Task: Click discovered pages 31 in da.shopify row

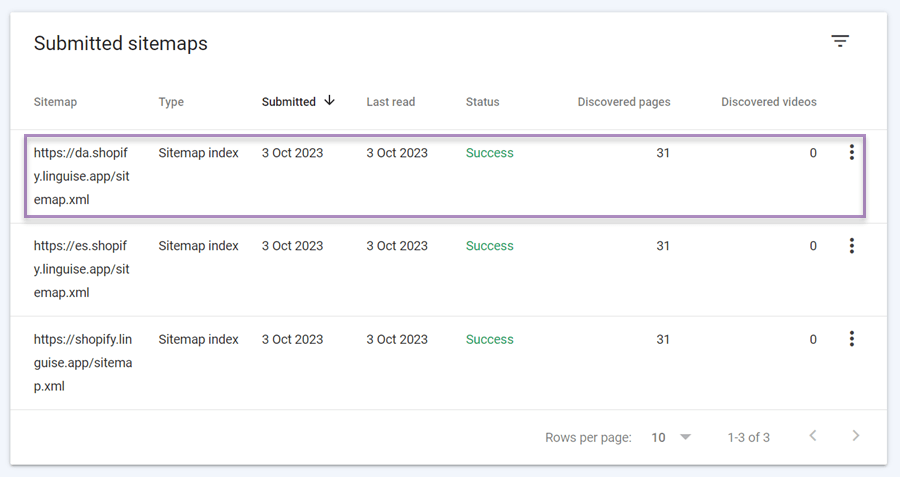Action: point(663,153)
